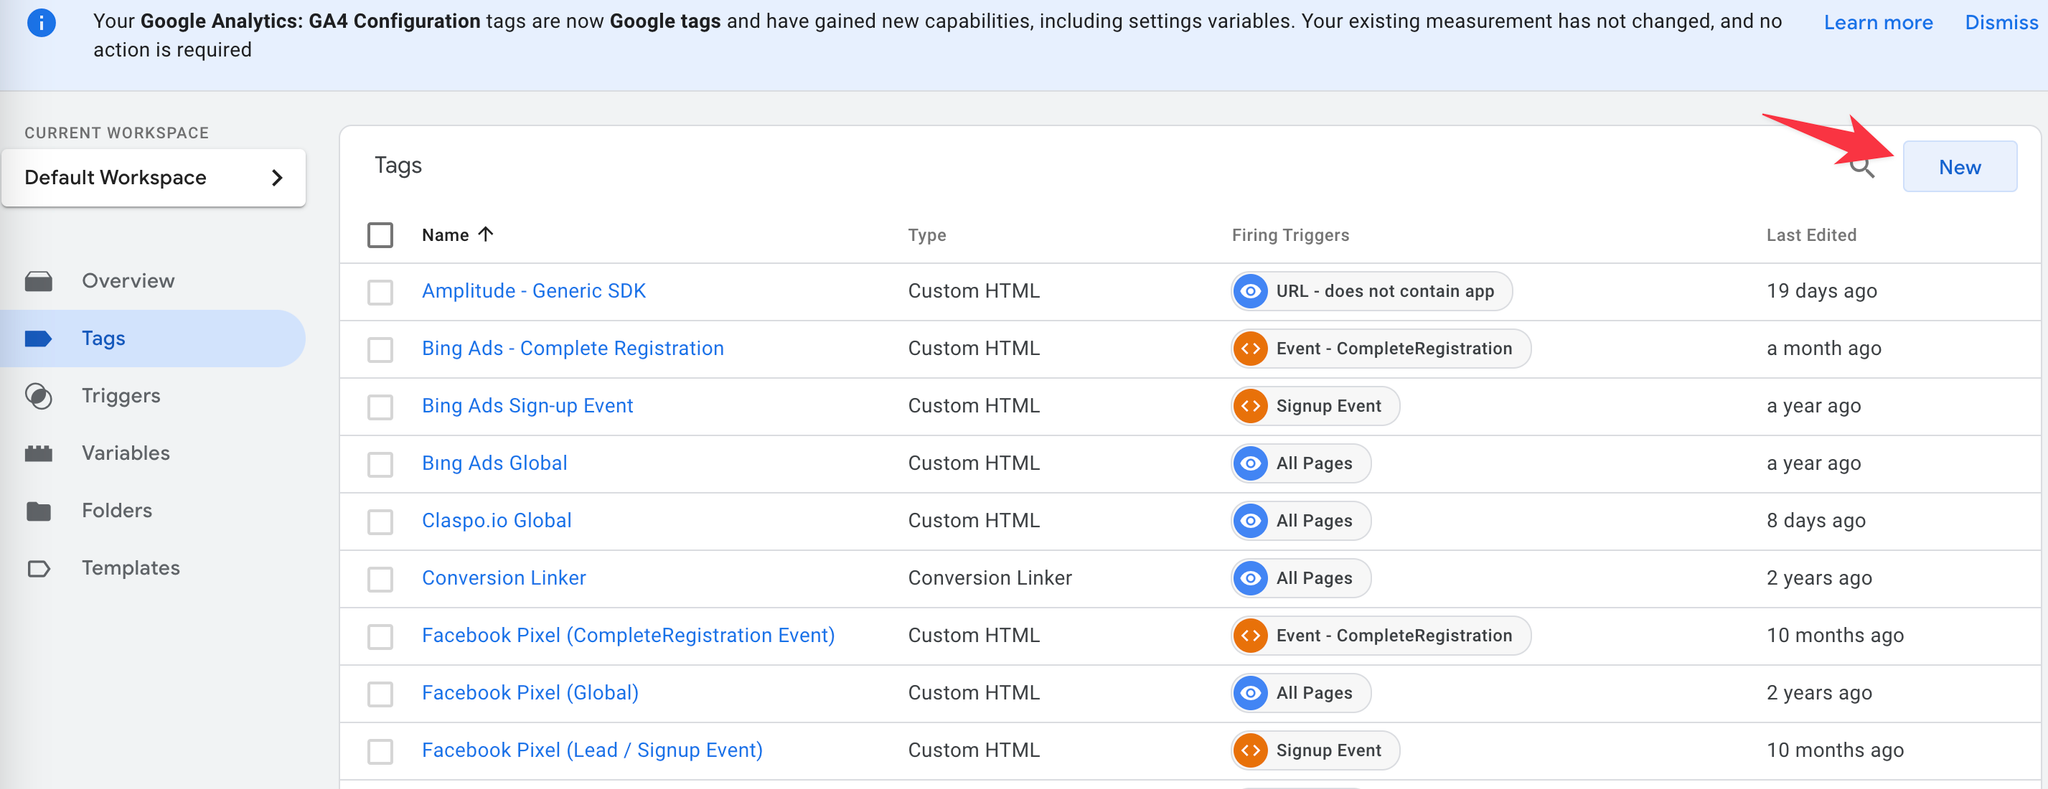This screenshot has height=789, width=2048.
Task: Open the Bing Ads Sign-up Event tag
Action: tap(528, 406)
